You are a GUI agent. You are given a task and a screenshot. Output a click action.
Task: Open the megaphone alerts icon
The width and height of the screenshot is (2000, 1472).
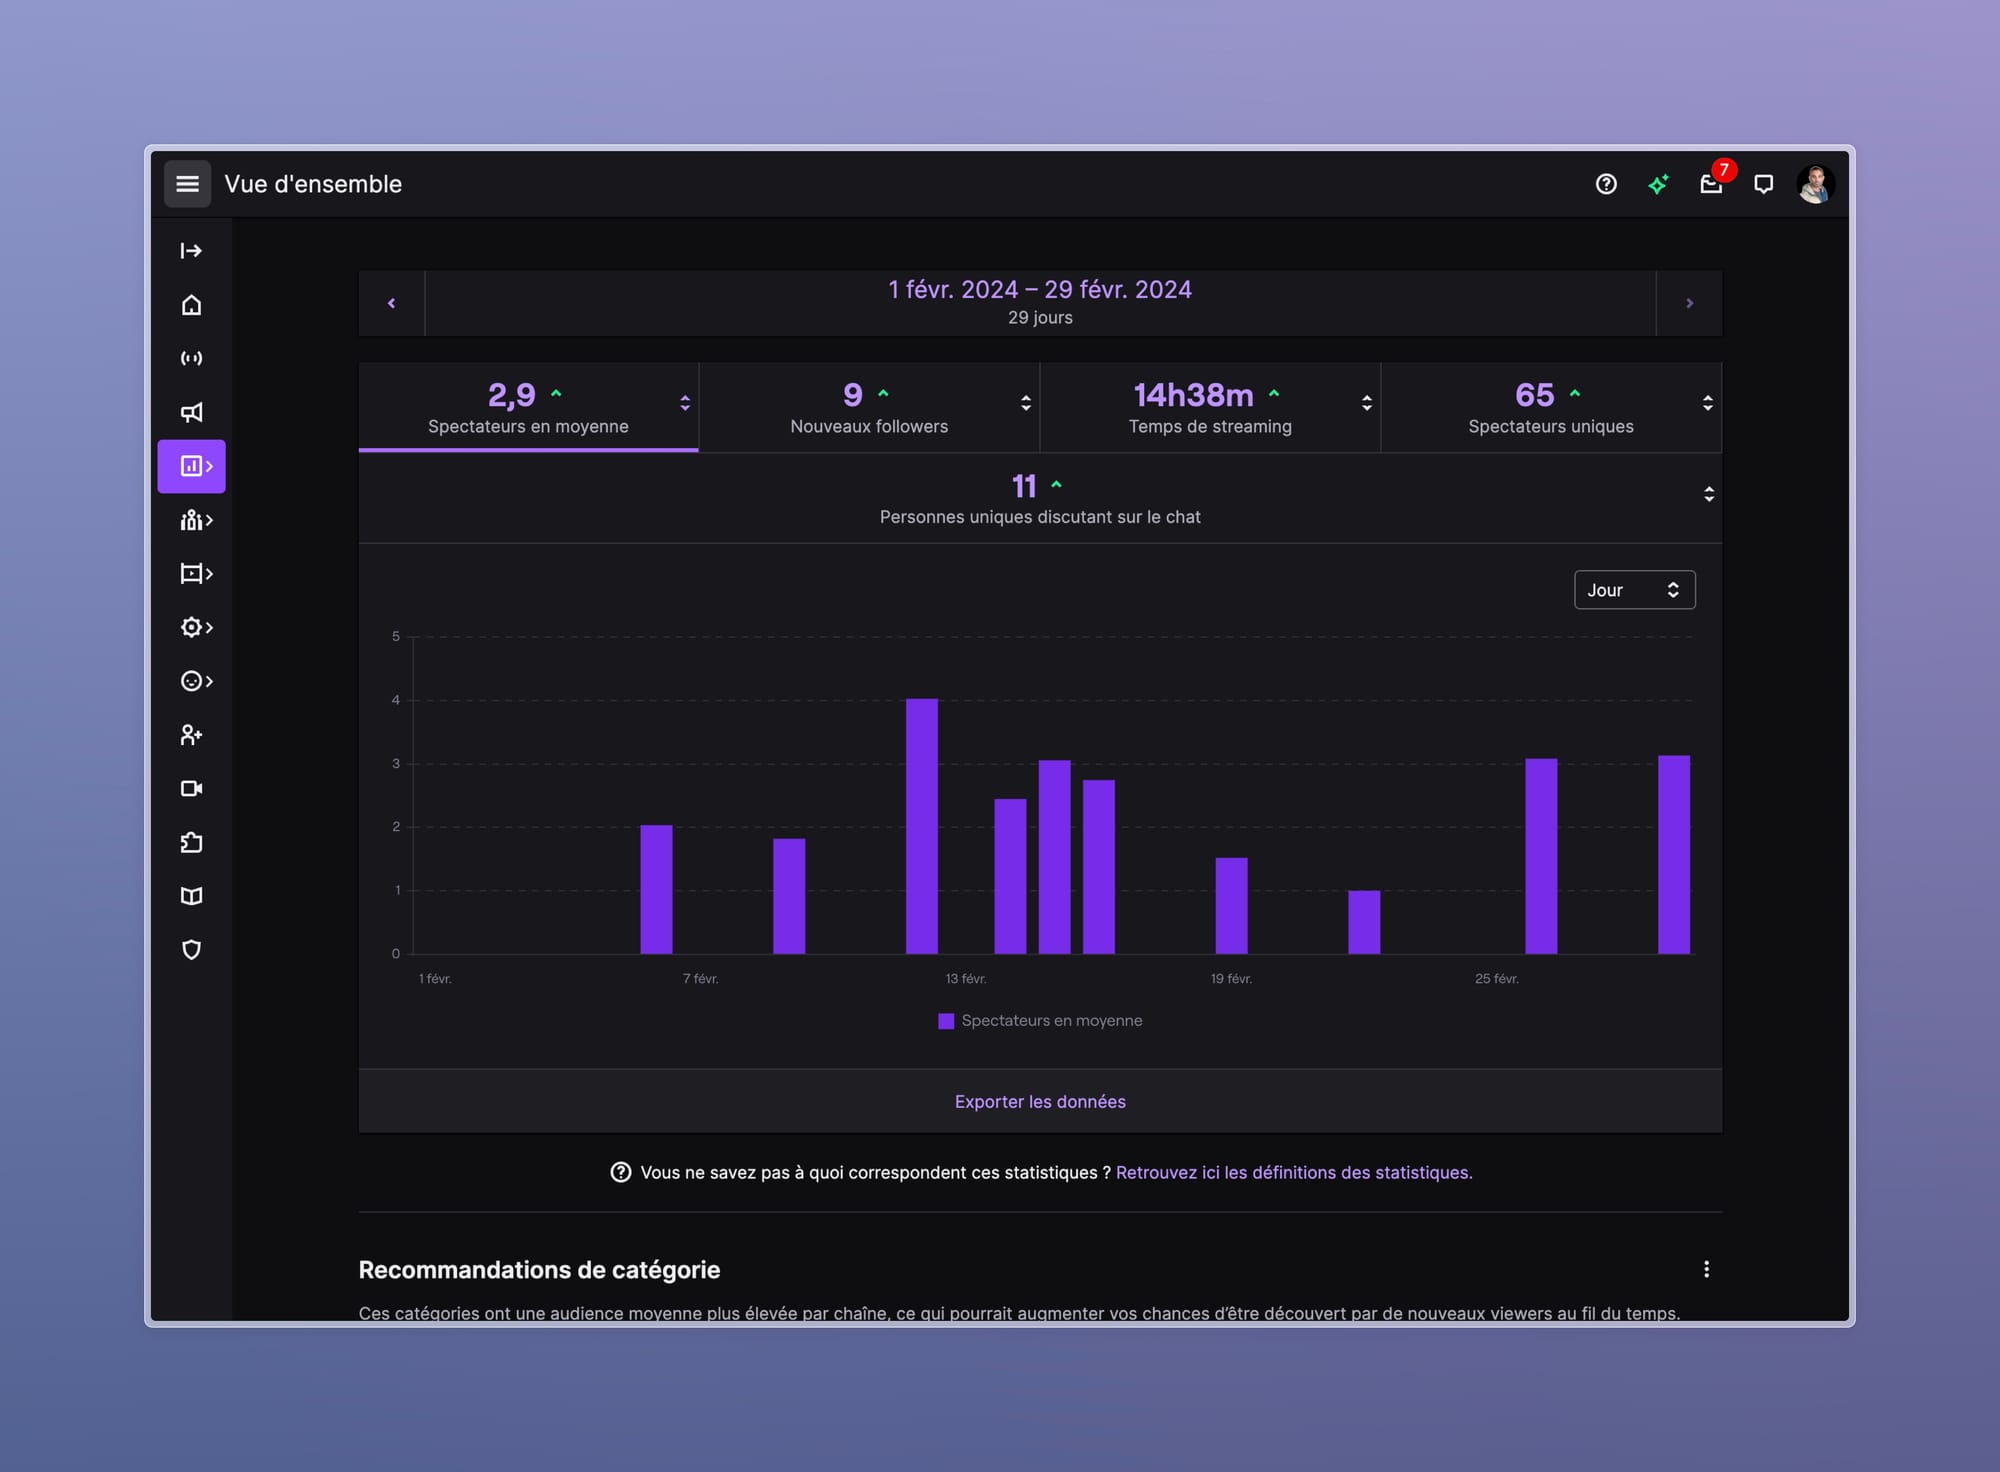[191, 412]
